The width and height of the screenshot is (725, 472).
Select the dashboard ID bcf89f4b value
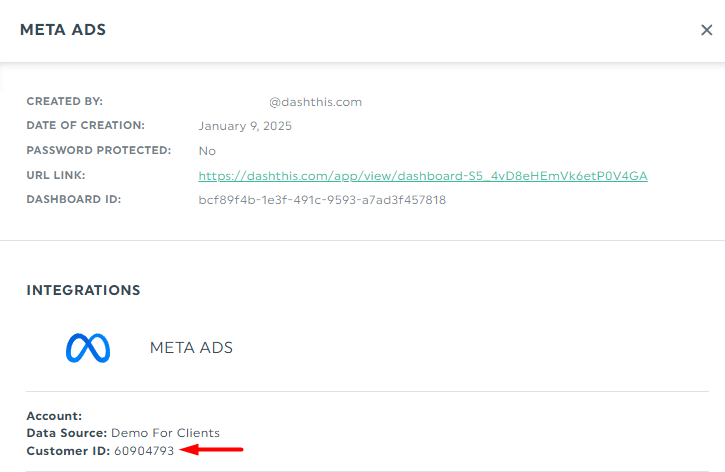[x=322, y=200]
